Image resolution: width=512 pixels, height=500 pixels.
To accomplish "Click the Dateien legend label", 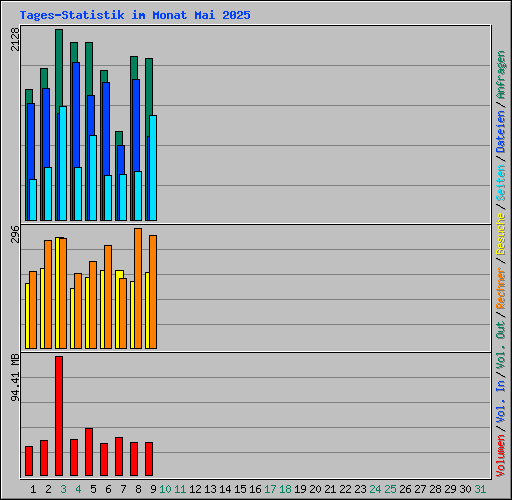I will tap(501, 132).
